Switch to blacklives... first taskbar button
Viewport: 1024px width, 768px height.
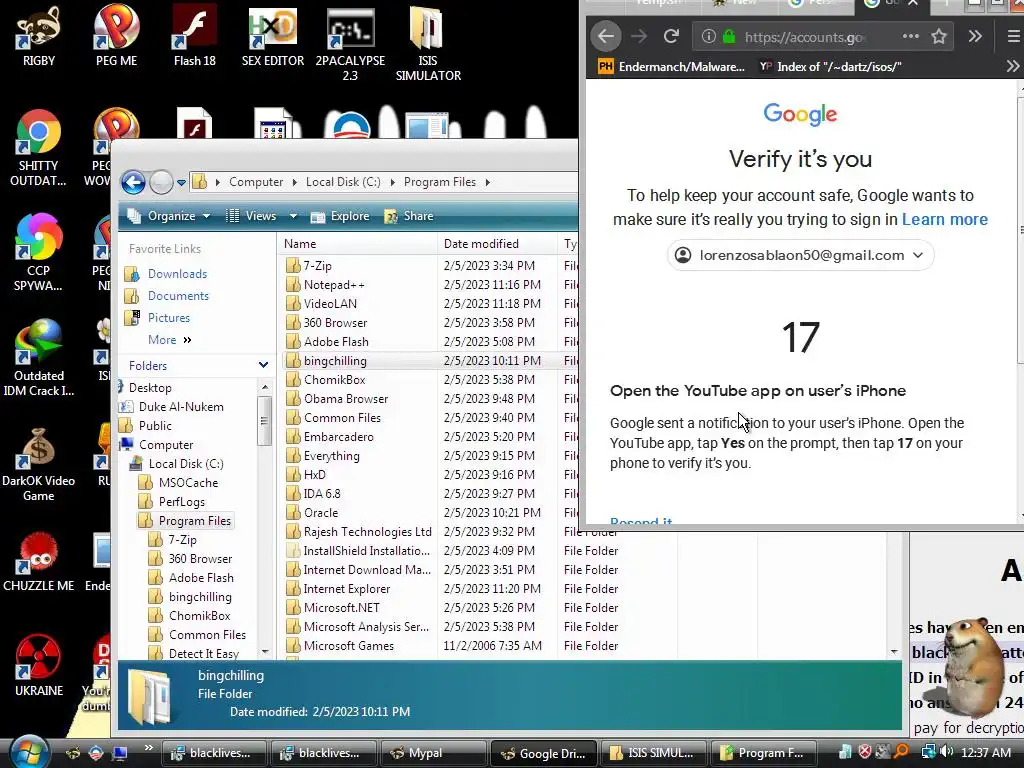(214, 753)
